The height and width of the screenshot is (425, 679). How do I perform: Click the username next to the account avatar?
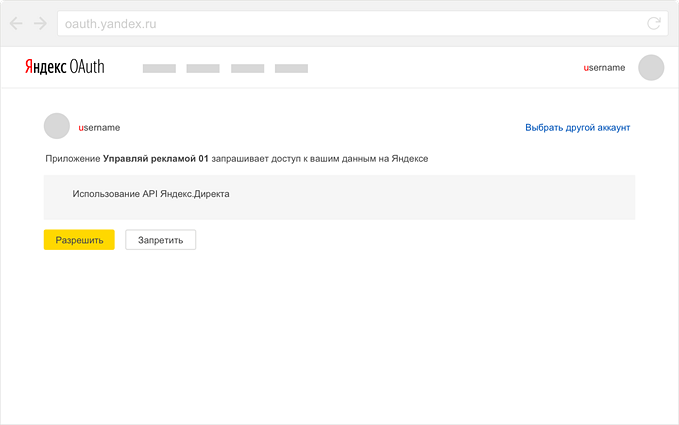(x=99, y=128)
